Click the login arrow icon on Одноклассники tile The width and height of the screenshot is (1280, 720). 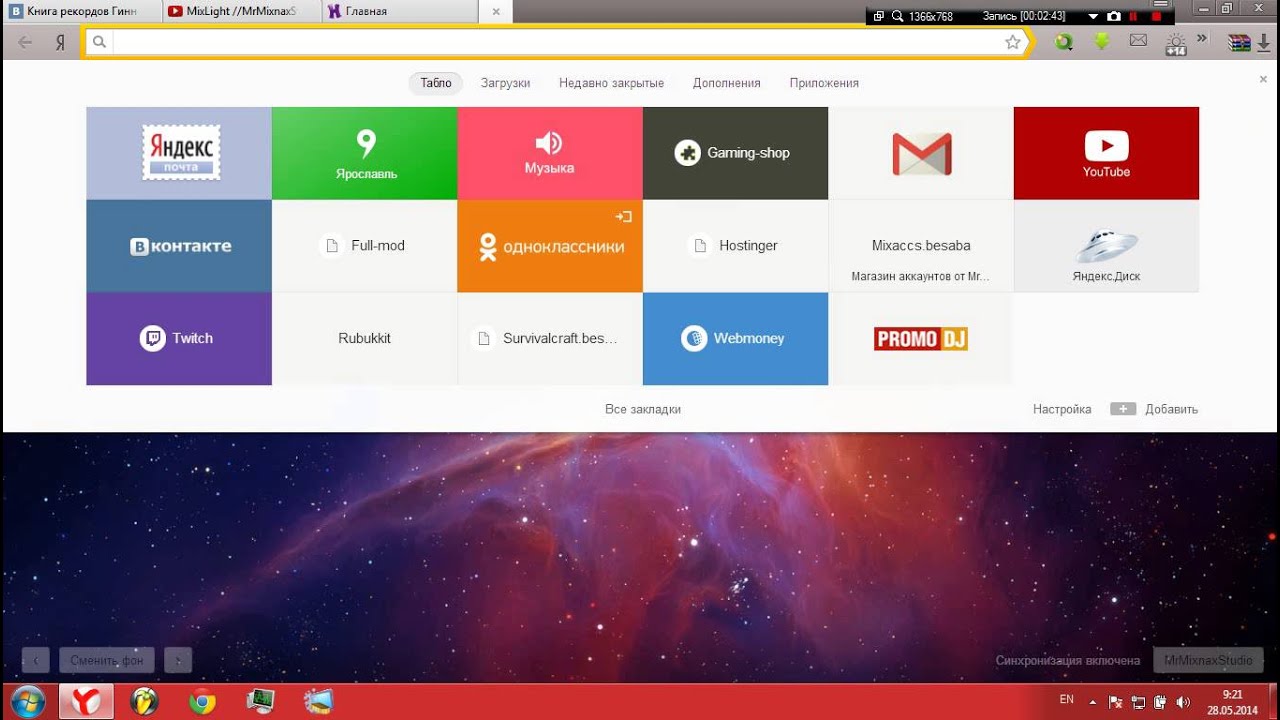point(624,216)
